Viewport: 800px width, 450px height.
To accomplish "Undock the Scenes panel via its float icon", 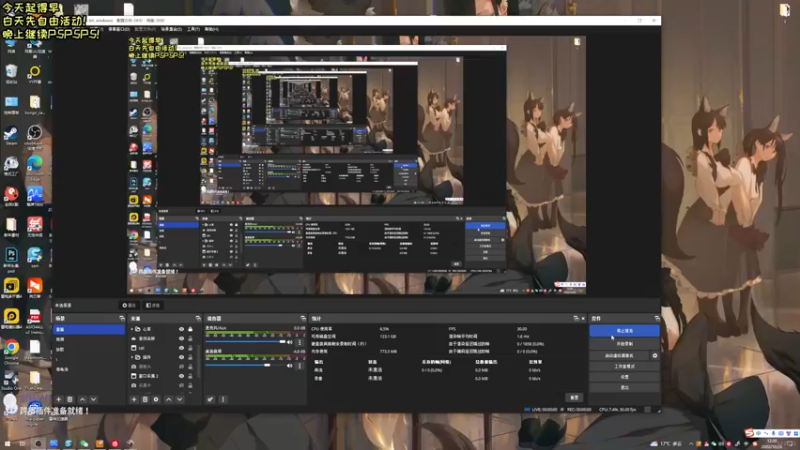I will [121, 318].
